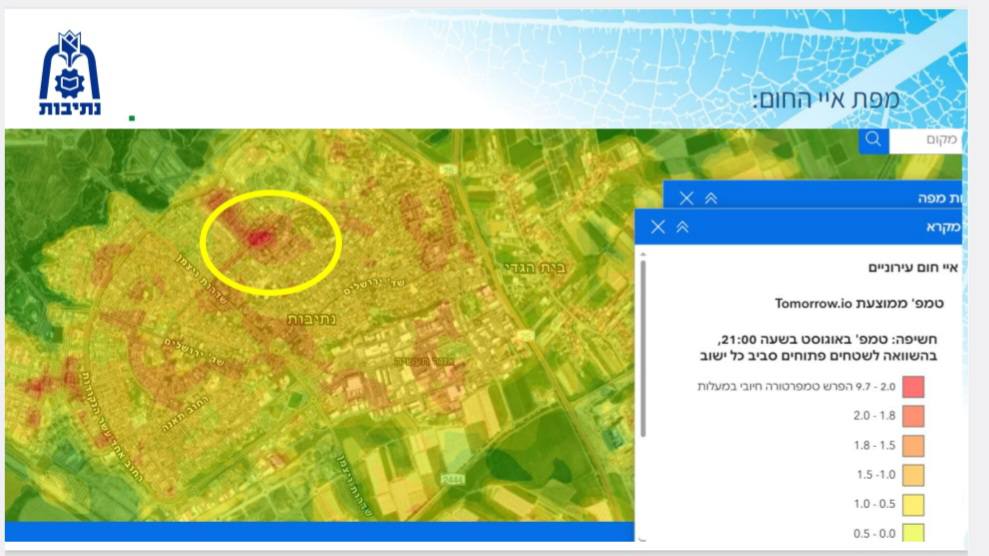Click the Netivot municipality logo
The image size is (989, 556).
click(69, 74)
